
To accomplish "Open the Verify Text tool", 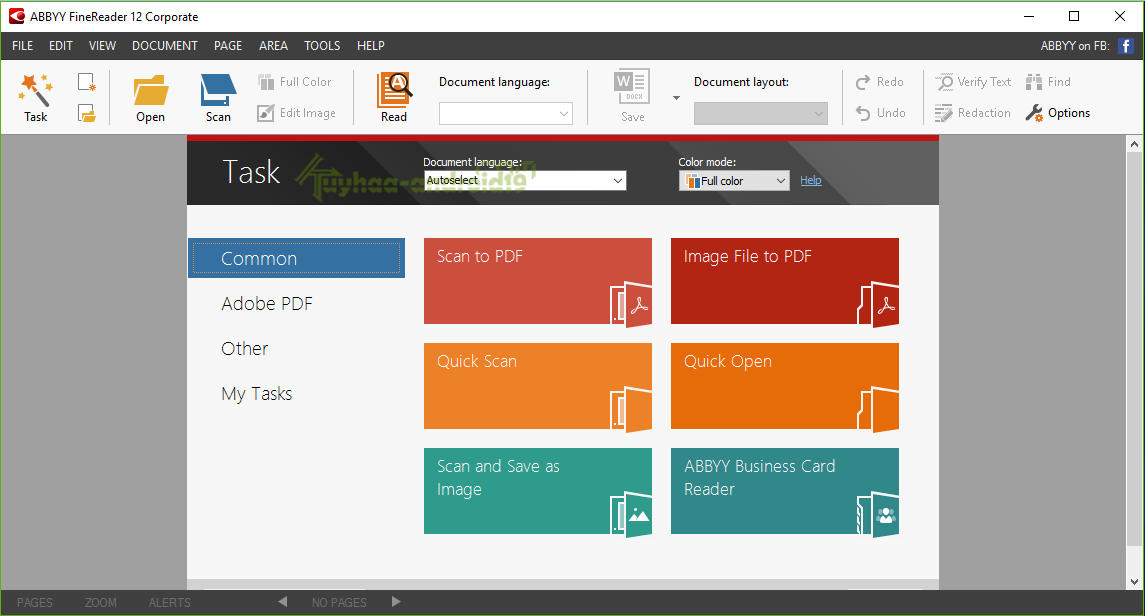I will 973,82.
